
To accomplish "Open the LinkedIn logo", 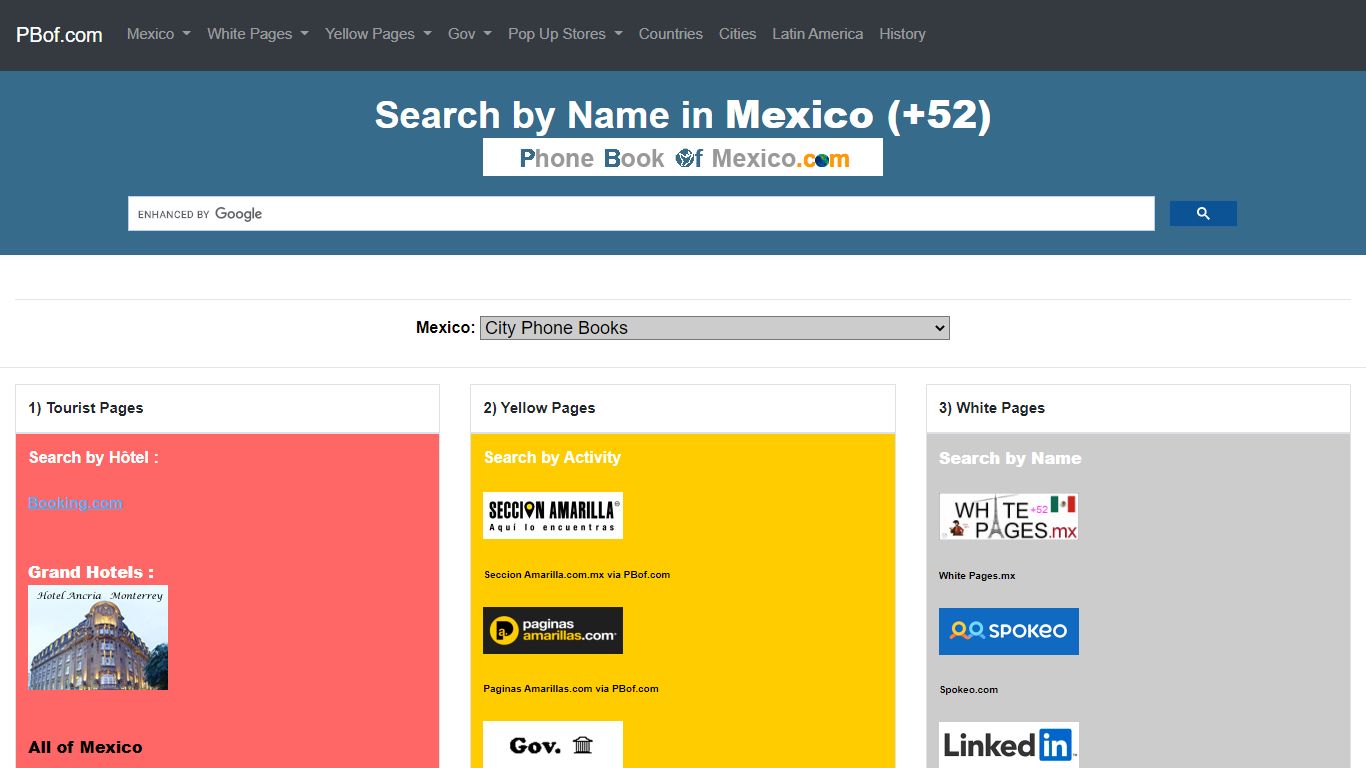I will click(1009, 745).
